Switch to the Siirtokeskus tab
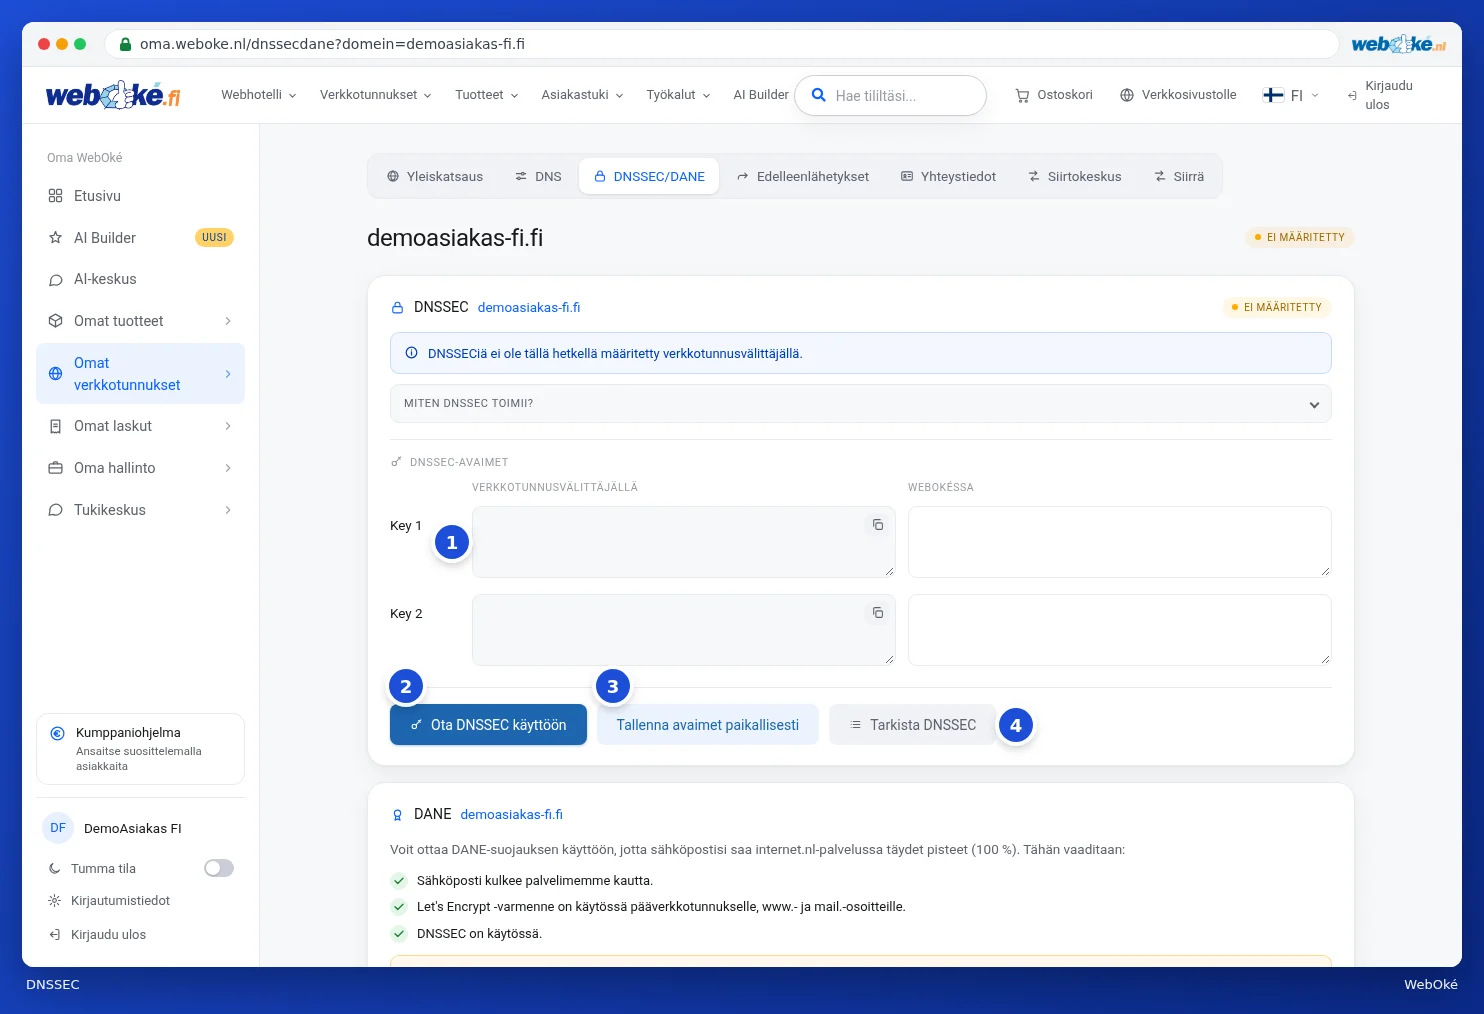1484x1014 pixels. [x=1075, y=176]
